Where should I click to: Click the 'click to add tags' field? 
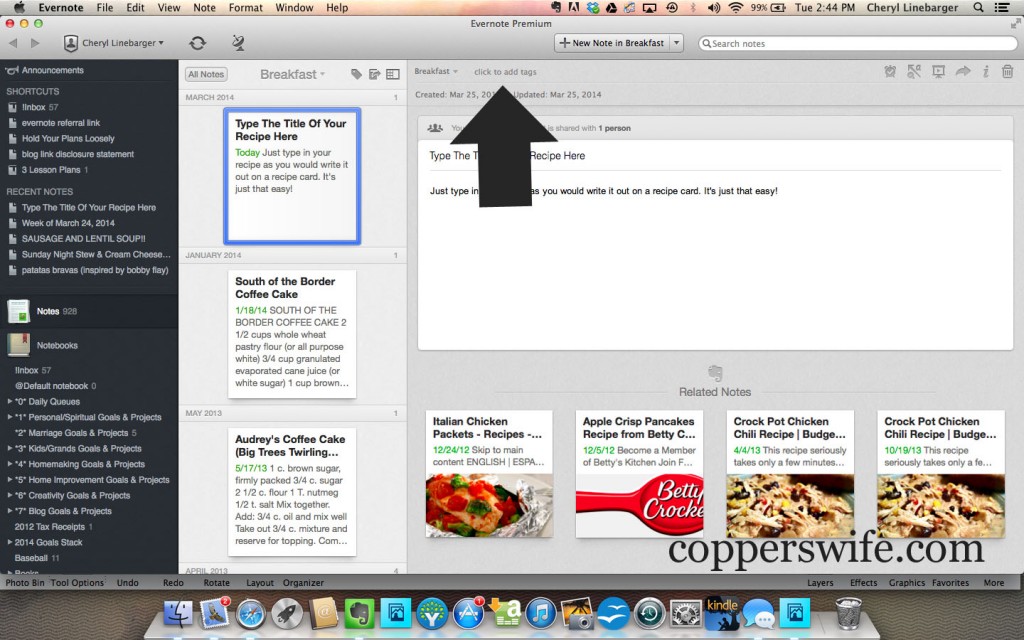click(505, 72)
